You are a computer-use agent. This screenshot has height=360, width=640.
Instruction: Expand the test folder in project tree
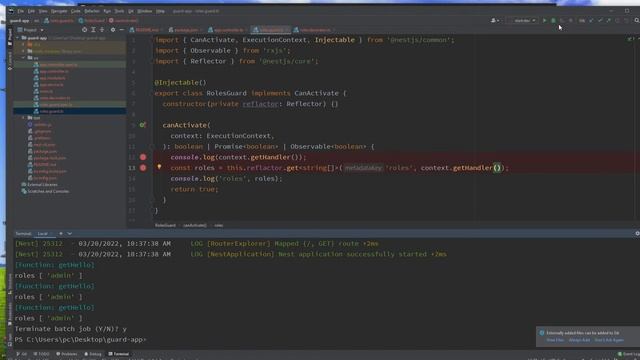point(24,118)
